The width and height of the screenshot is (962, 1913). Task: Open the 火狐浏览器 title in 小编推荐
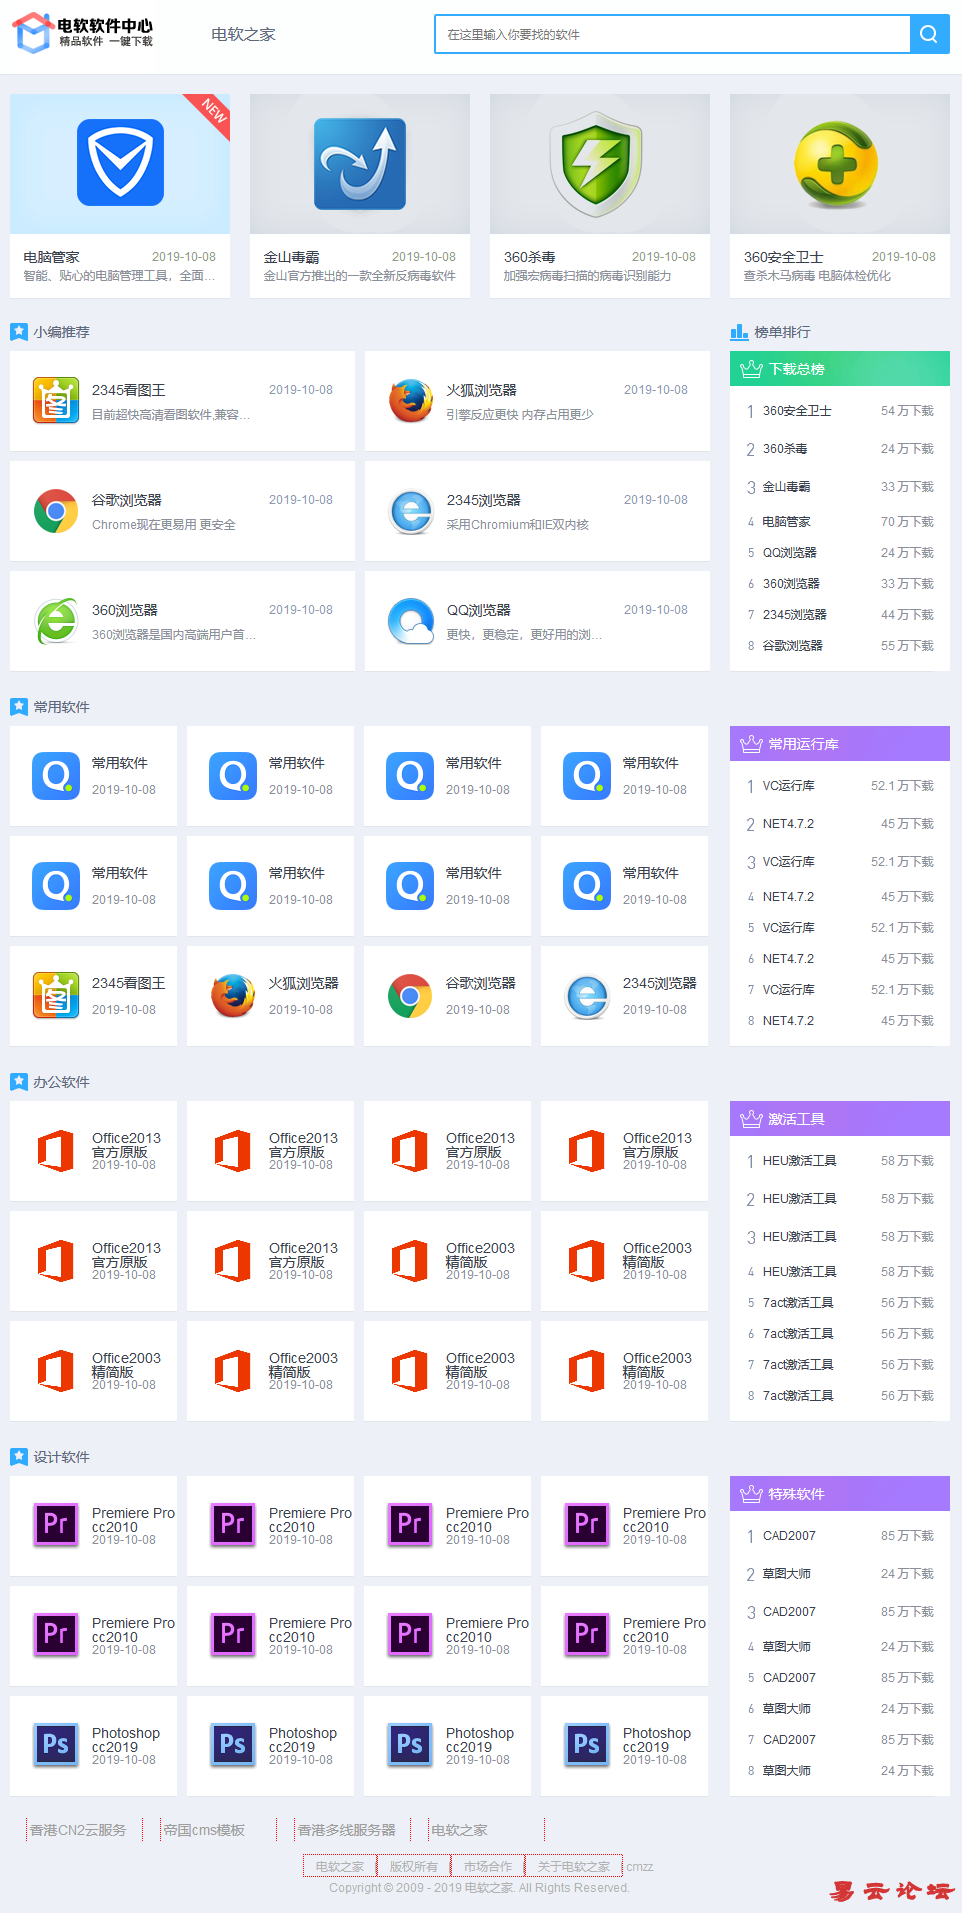(x=482, y=390)
